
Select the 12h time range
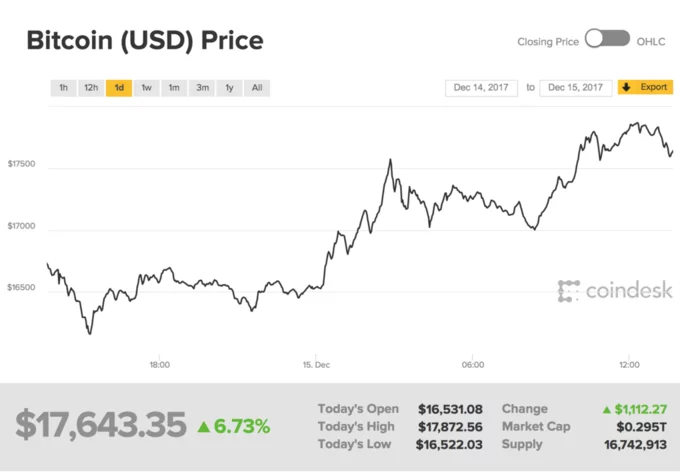tap(91, 88)
